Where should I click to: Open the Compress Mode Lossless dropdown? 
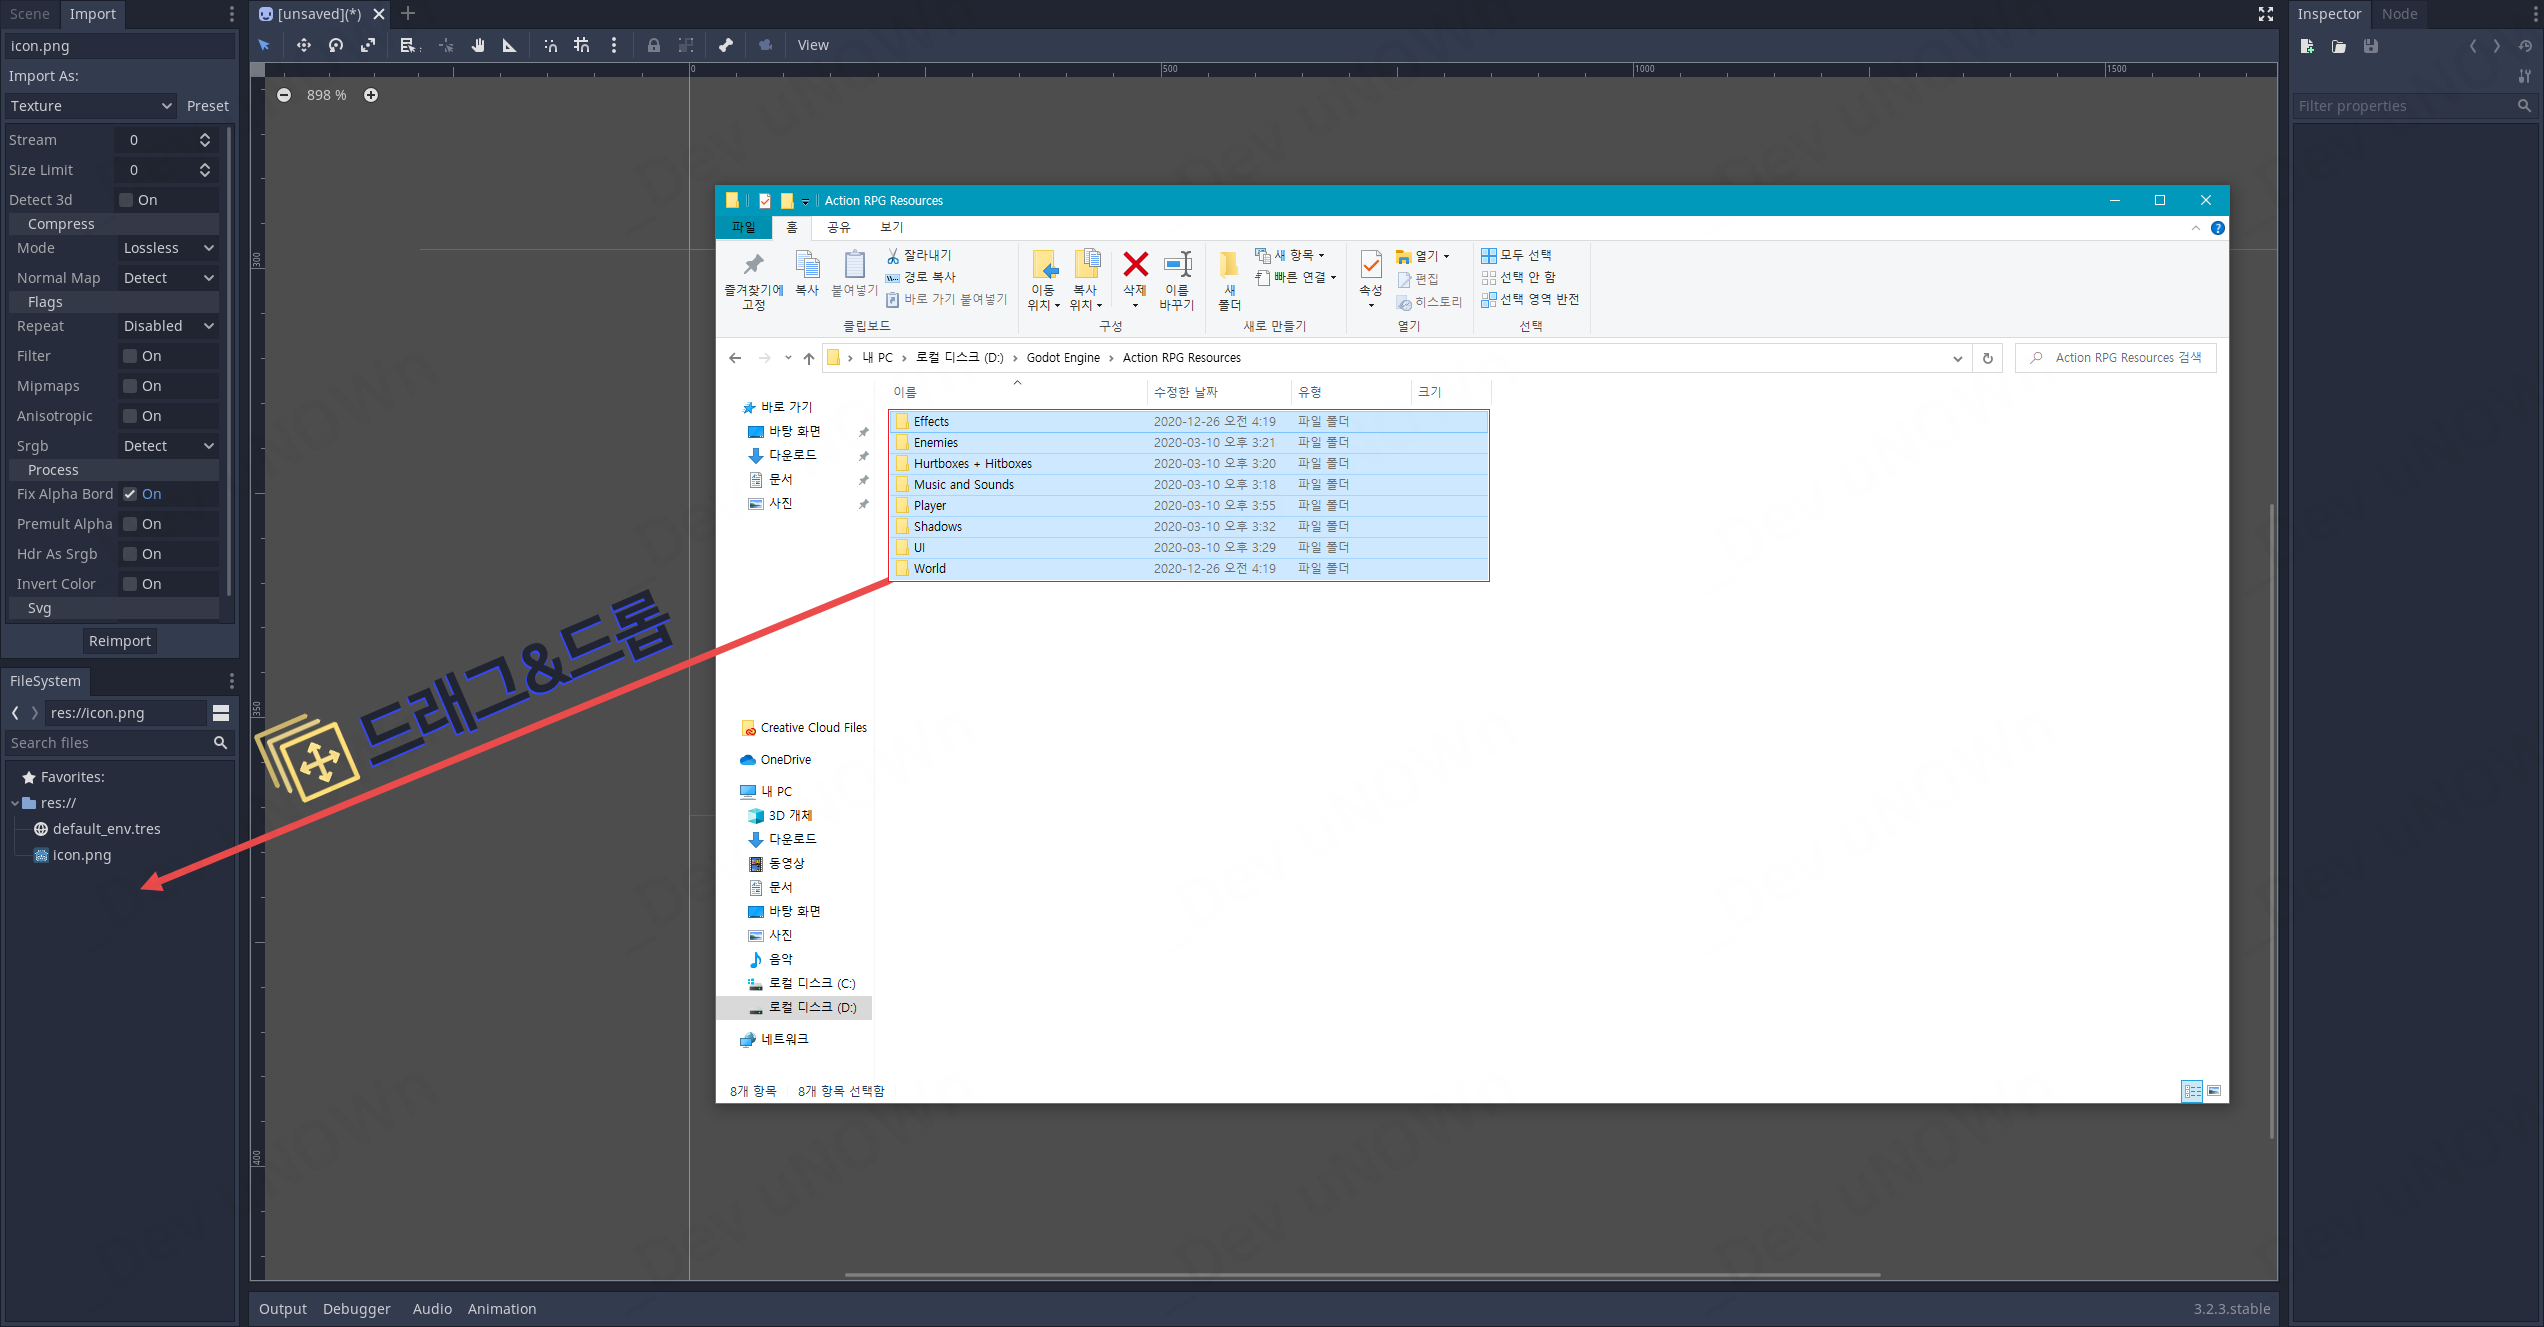[x=167, y=248]
